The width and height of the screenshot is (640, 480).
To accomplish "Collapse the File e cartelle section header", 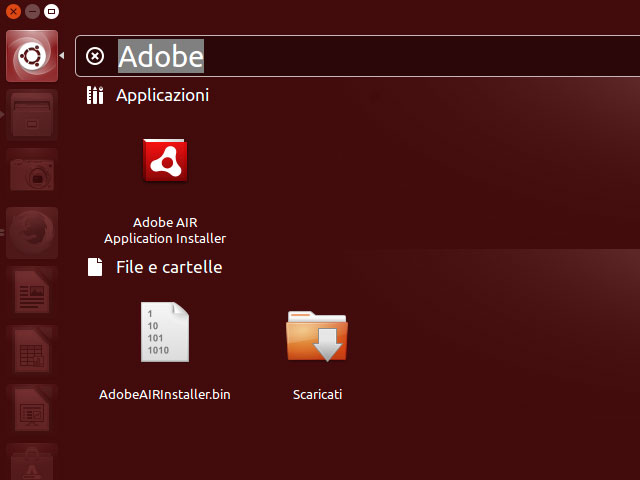I will 169,267.
